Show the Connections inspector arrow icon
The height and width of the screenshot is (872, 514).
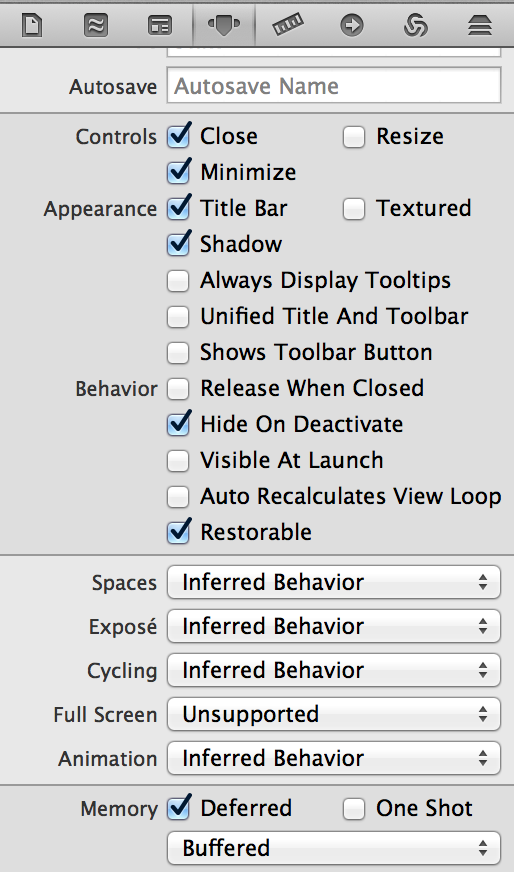click(x=352, y=25)
